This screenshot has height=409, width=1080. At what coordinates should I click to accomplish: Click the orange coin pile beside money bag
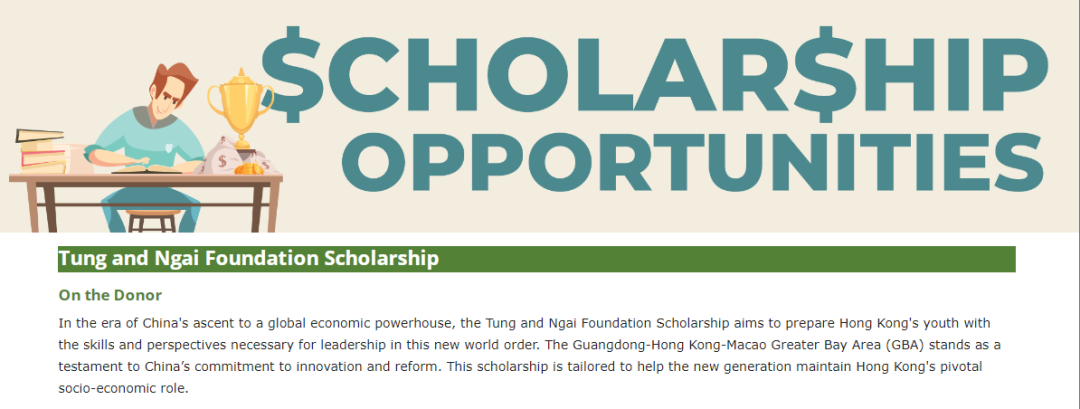tap(249, 168)
